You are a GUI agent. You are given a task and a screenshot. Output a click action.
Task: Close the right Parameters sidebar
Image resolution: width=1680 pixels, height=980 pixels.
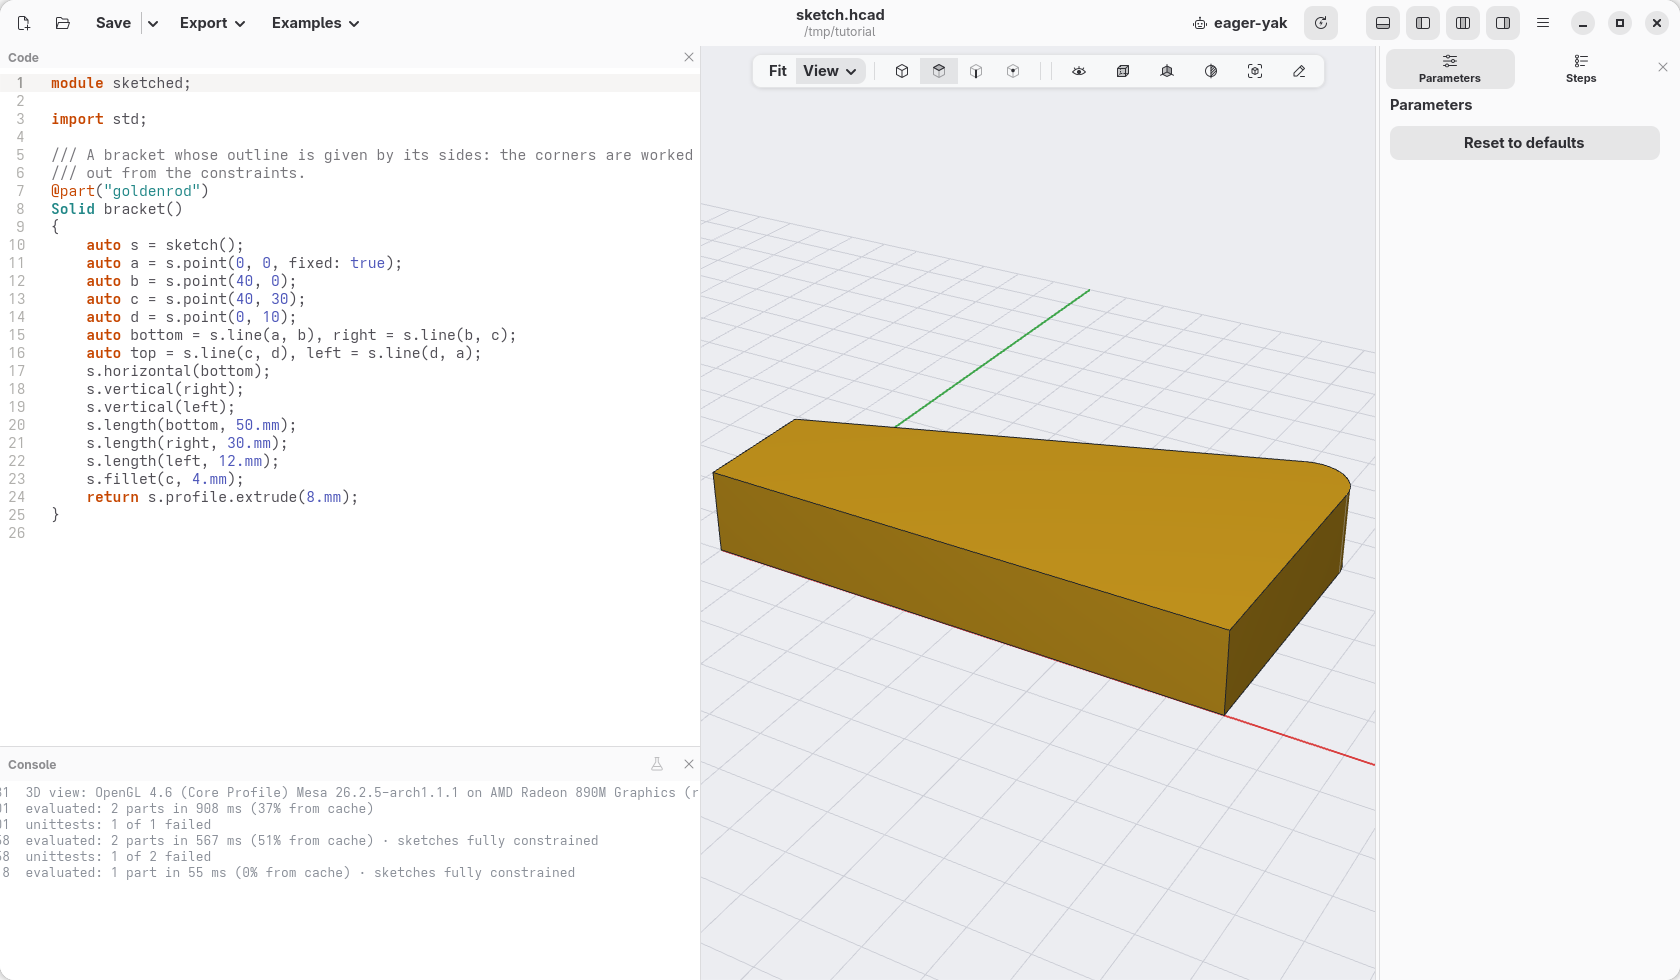click(x=1663, y=67)
